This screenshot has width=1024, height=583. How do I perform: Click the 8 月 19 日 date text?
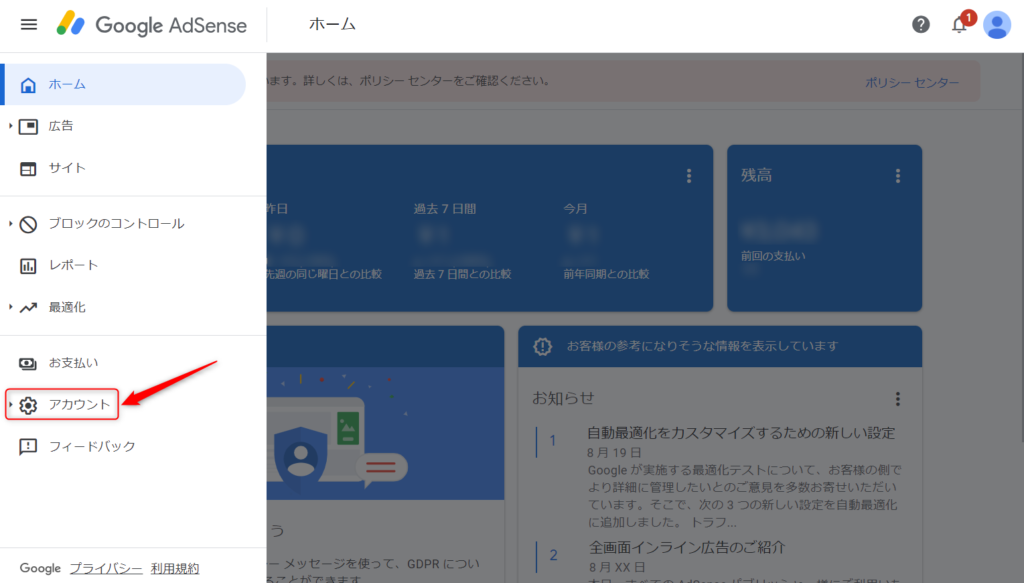coord(614,452)
